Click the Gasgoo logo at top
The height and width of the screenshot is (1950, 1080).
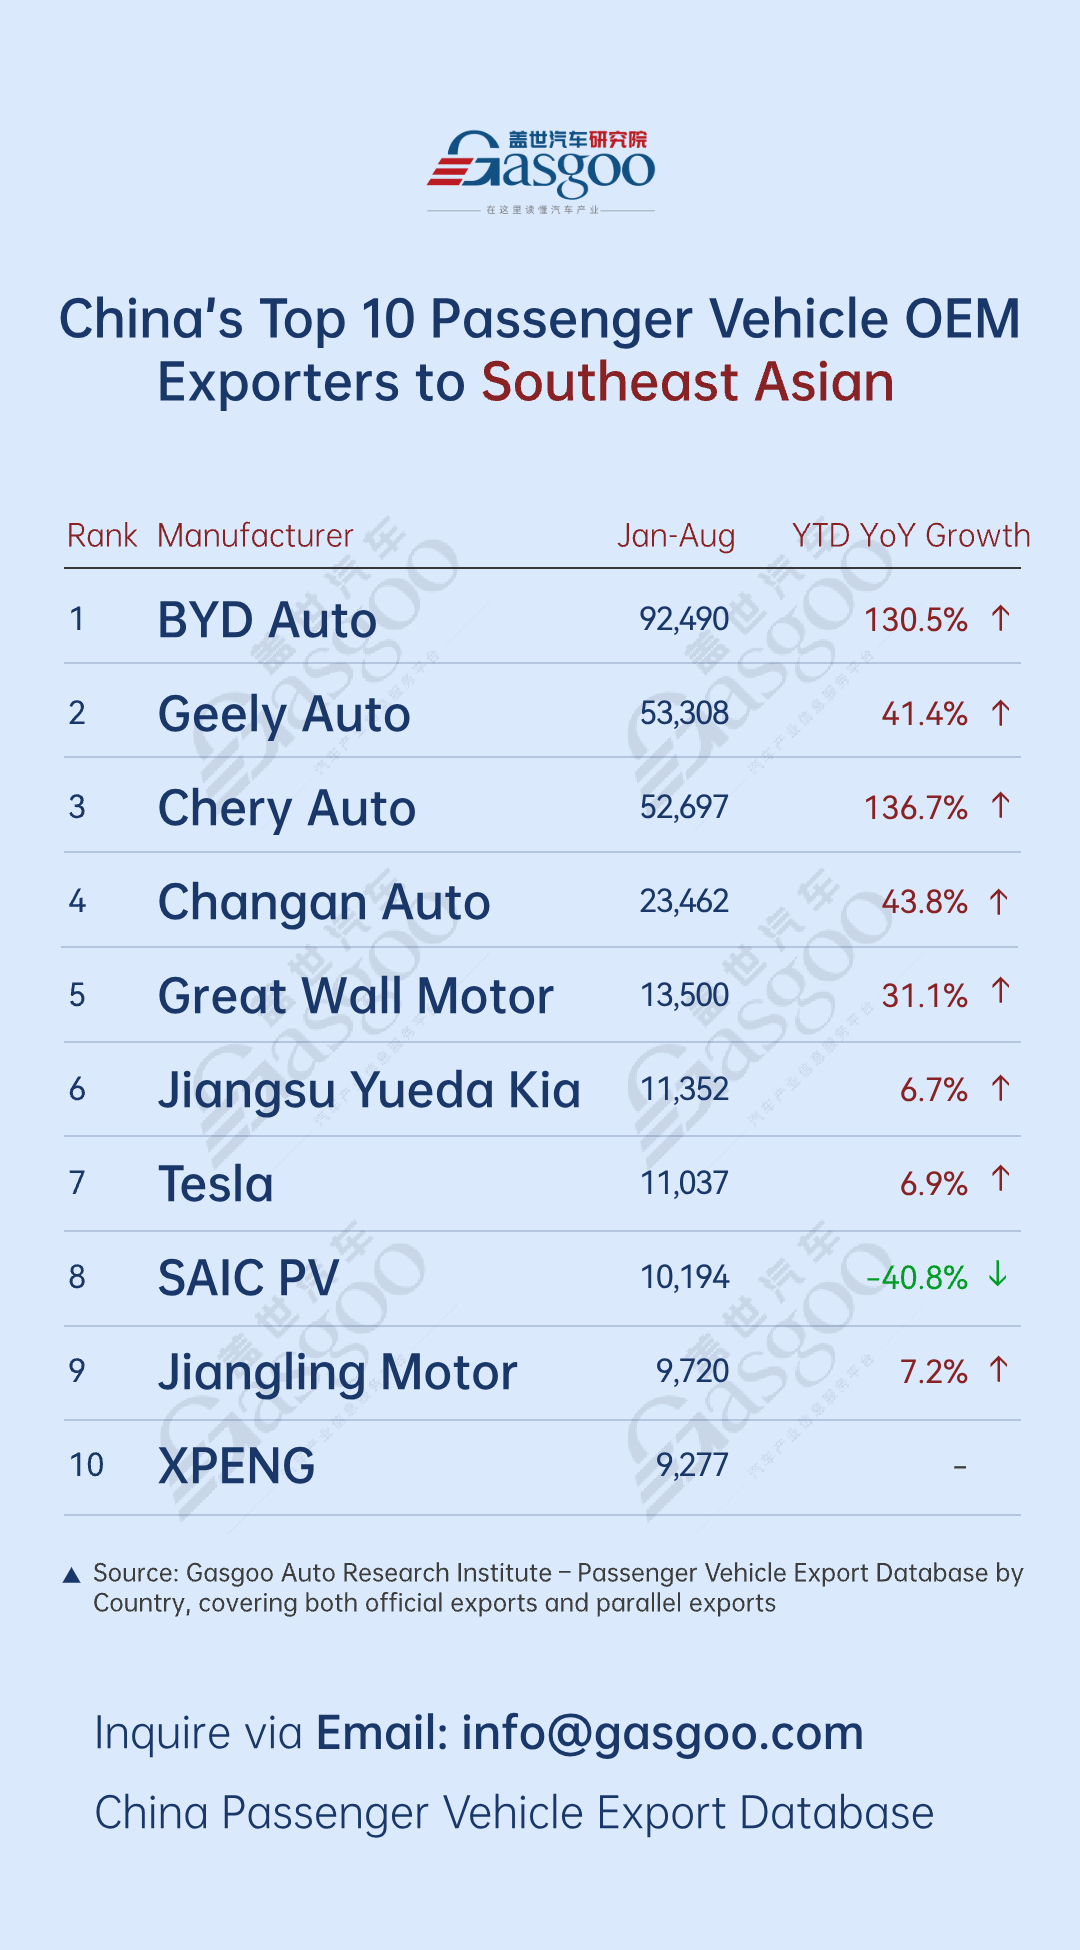(541, 170)
